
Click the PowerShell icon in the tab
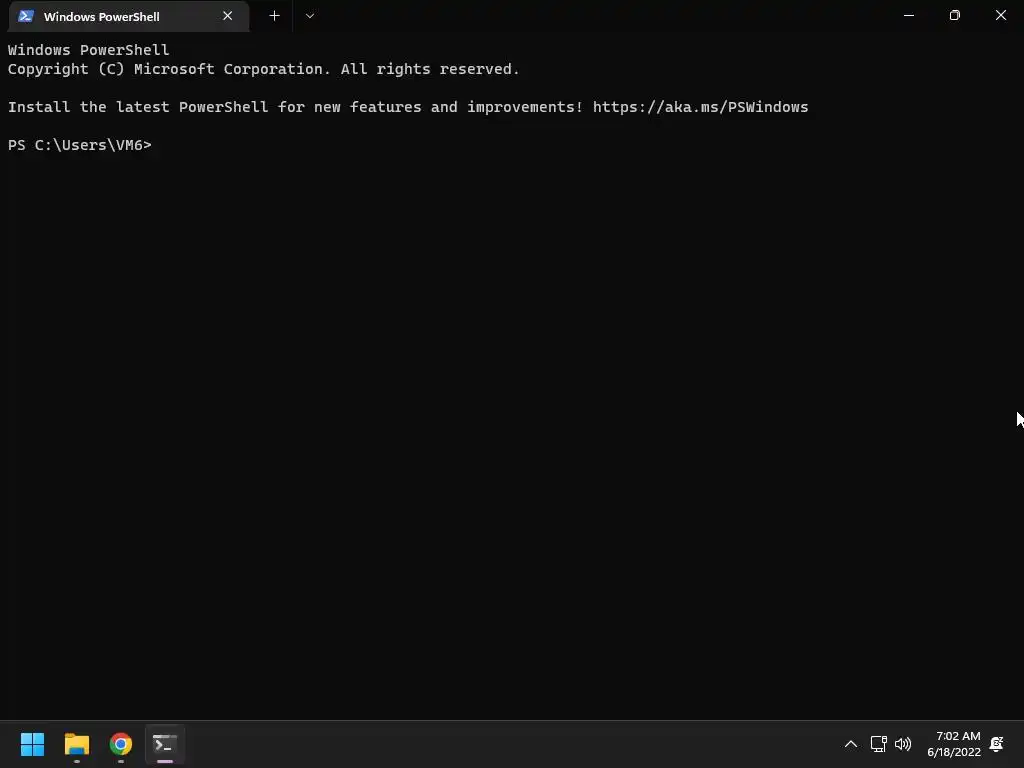tap(26, 16)
